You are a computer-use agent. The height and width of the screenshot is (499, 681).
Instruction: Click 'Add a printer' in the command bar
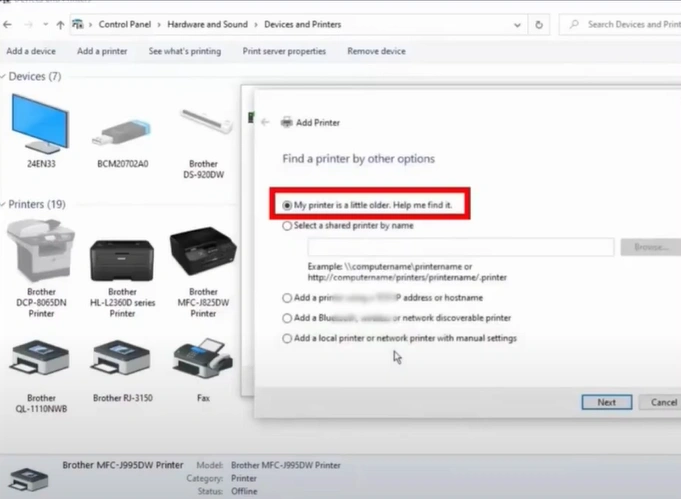pyautogui.click(x=102, y=51)
